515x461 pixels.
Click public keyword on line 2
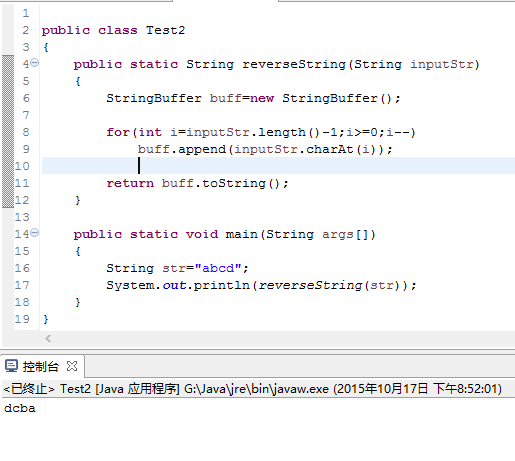[66, 31]
